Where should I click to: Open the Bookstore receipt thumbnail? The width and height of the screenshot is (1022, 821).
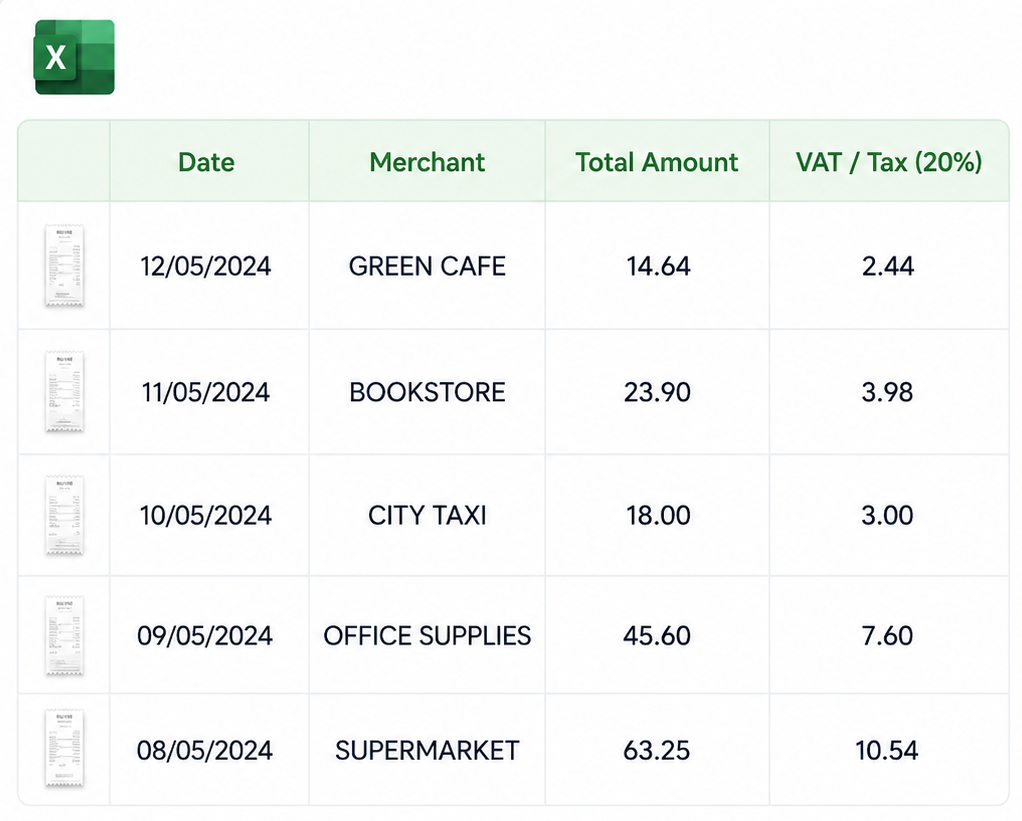coord(65,392)
